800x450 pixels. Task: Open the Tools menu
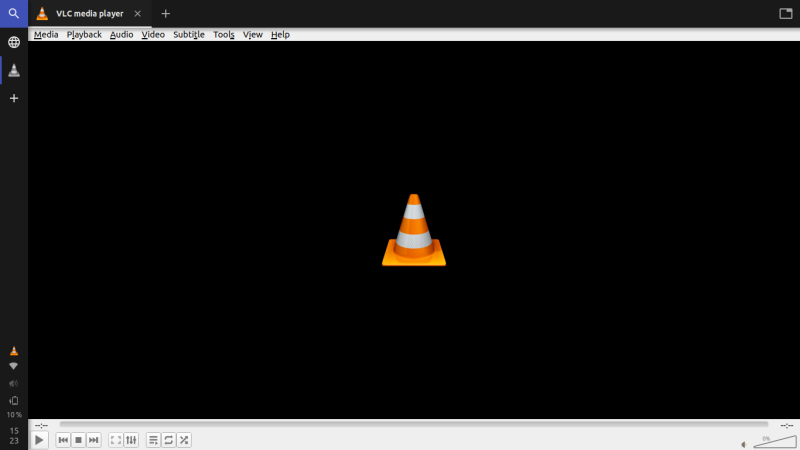[x=223, y=35]
